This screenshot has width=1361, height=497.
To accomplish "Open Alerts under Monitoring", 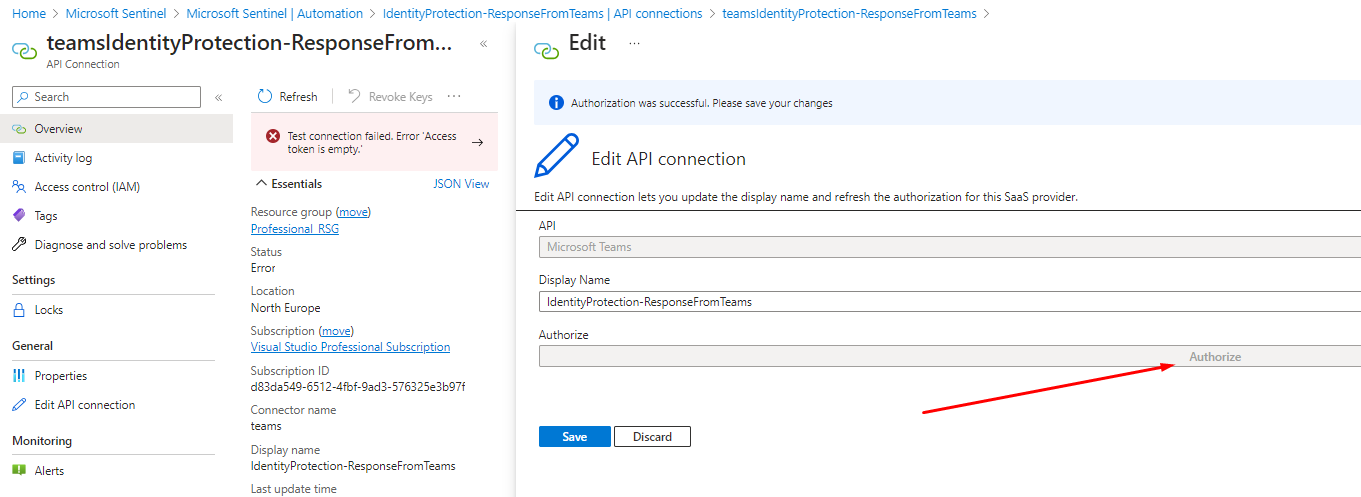I will pos(49,471).
